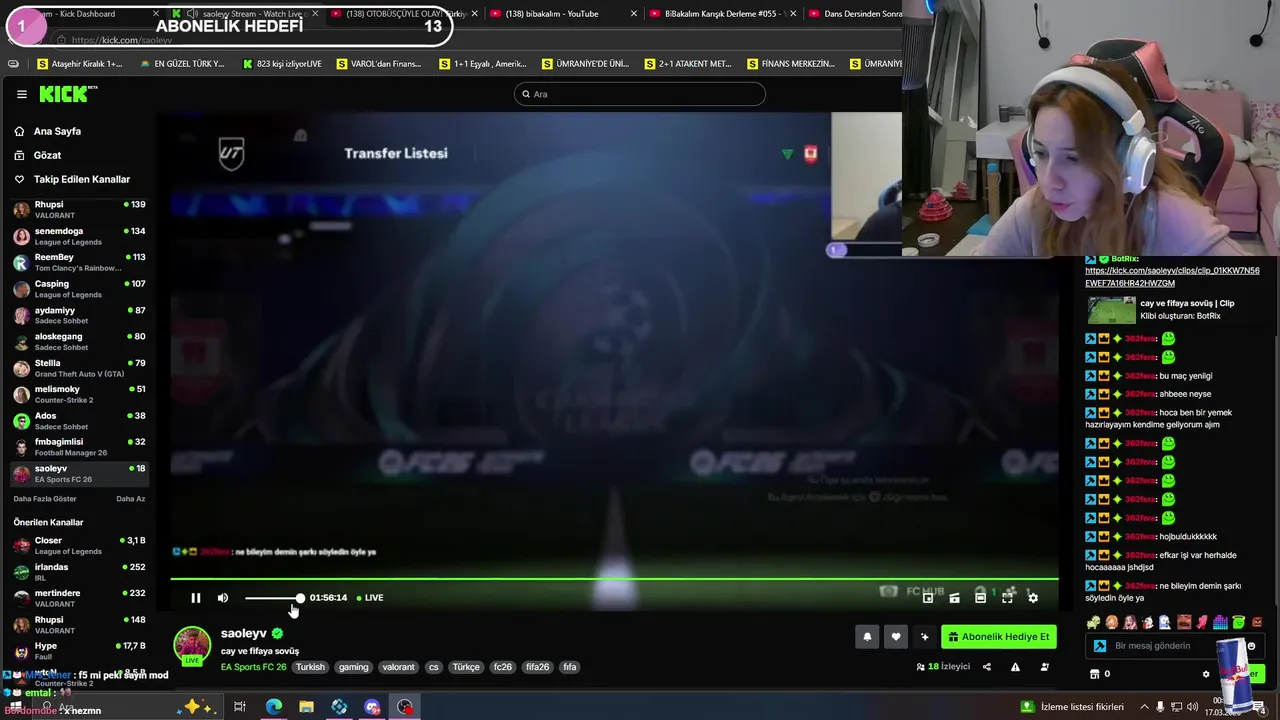Jump to LIVE indicator
The width and height of the screenshot is (1280, 720).
pos(370,598)
